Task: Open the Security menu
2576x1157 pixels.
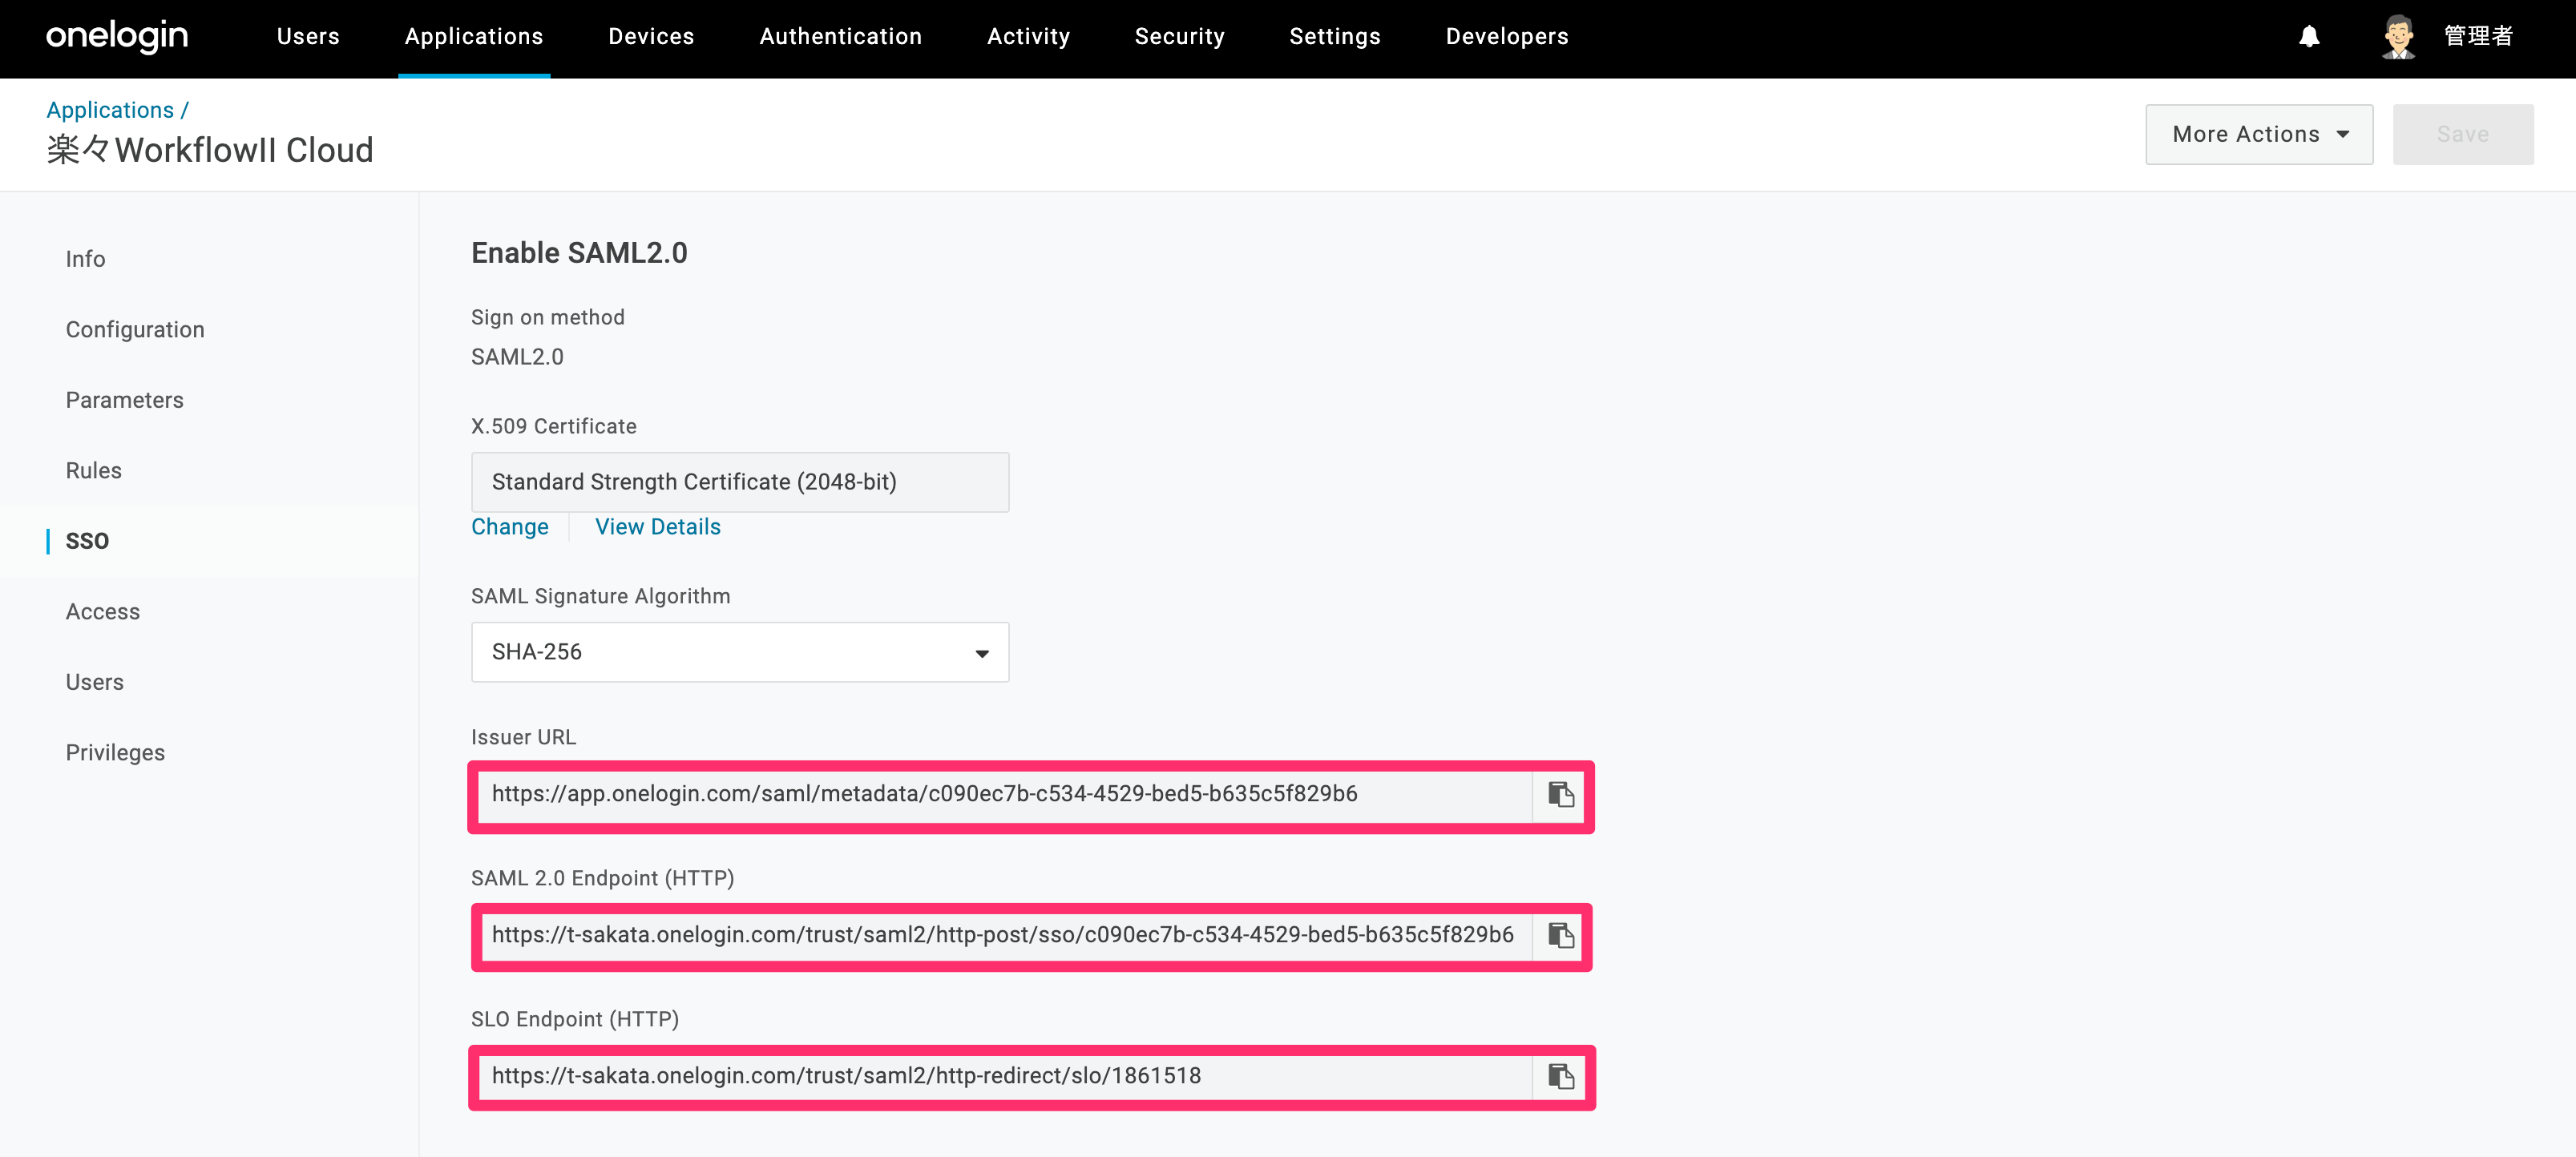Action: pyautogui.click(x=1179, y=37)
